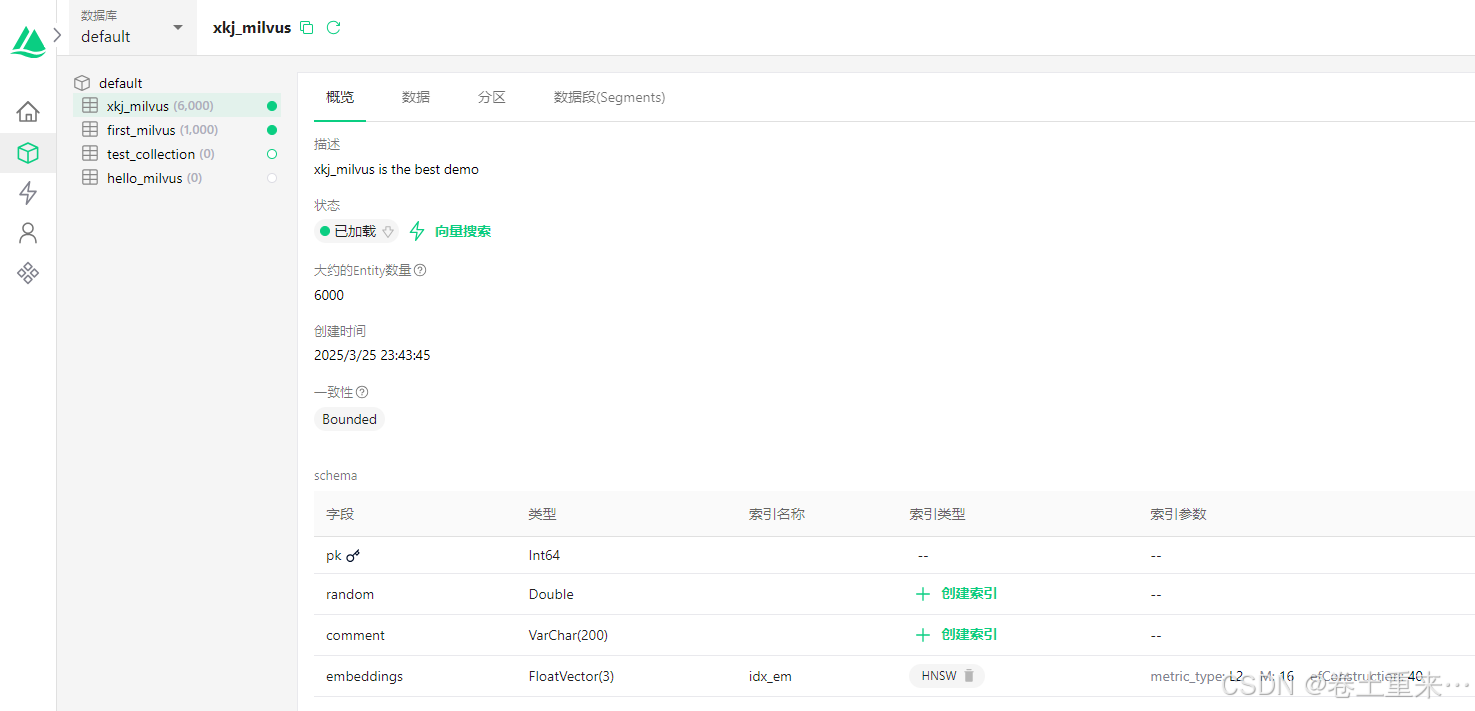This screenshot has height=711, width=1475.
Task: Click the cube icon beside default database
Action: tap(82, 83)
